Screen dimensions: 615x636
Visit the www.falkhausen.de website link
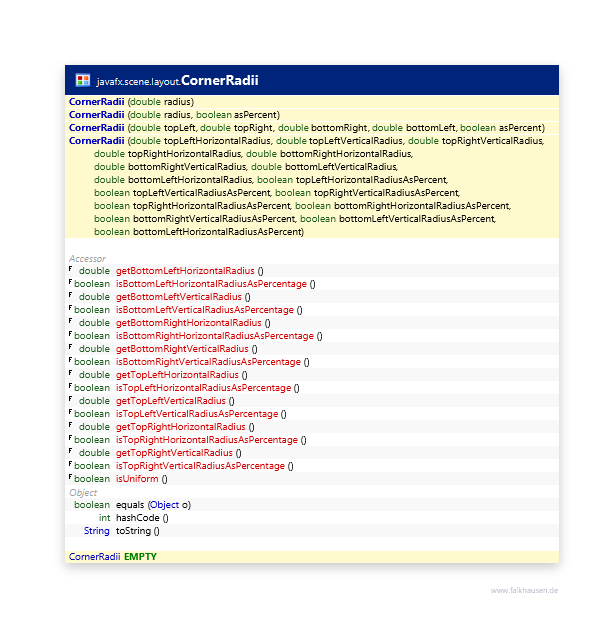tap(524, 591)
